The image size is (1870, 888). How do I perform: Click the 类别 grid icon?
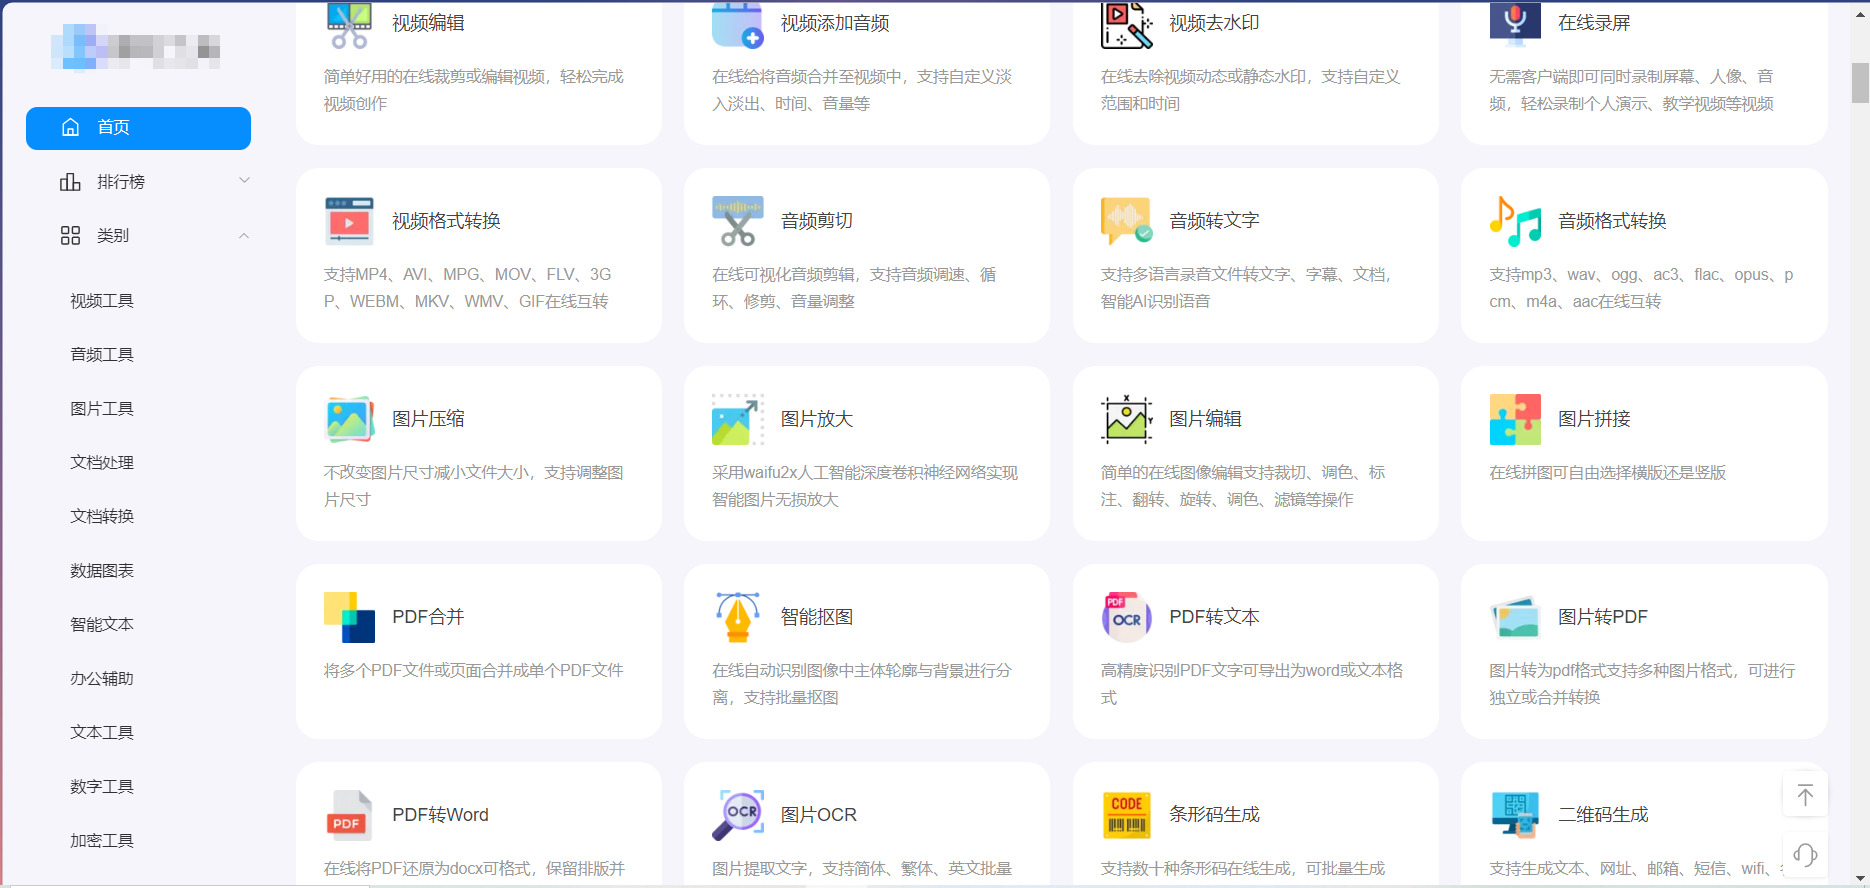[70, 235]
